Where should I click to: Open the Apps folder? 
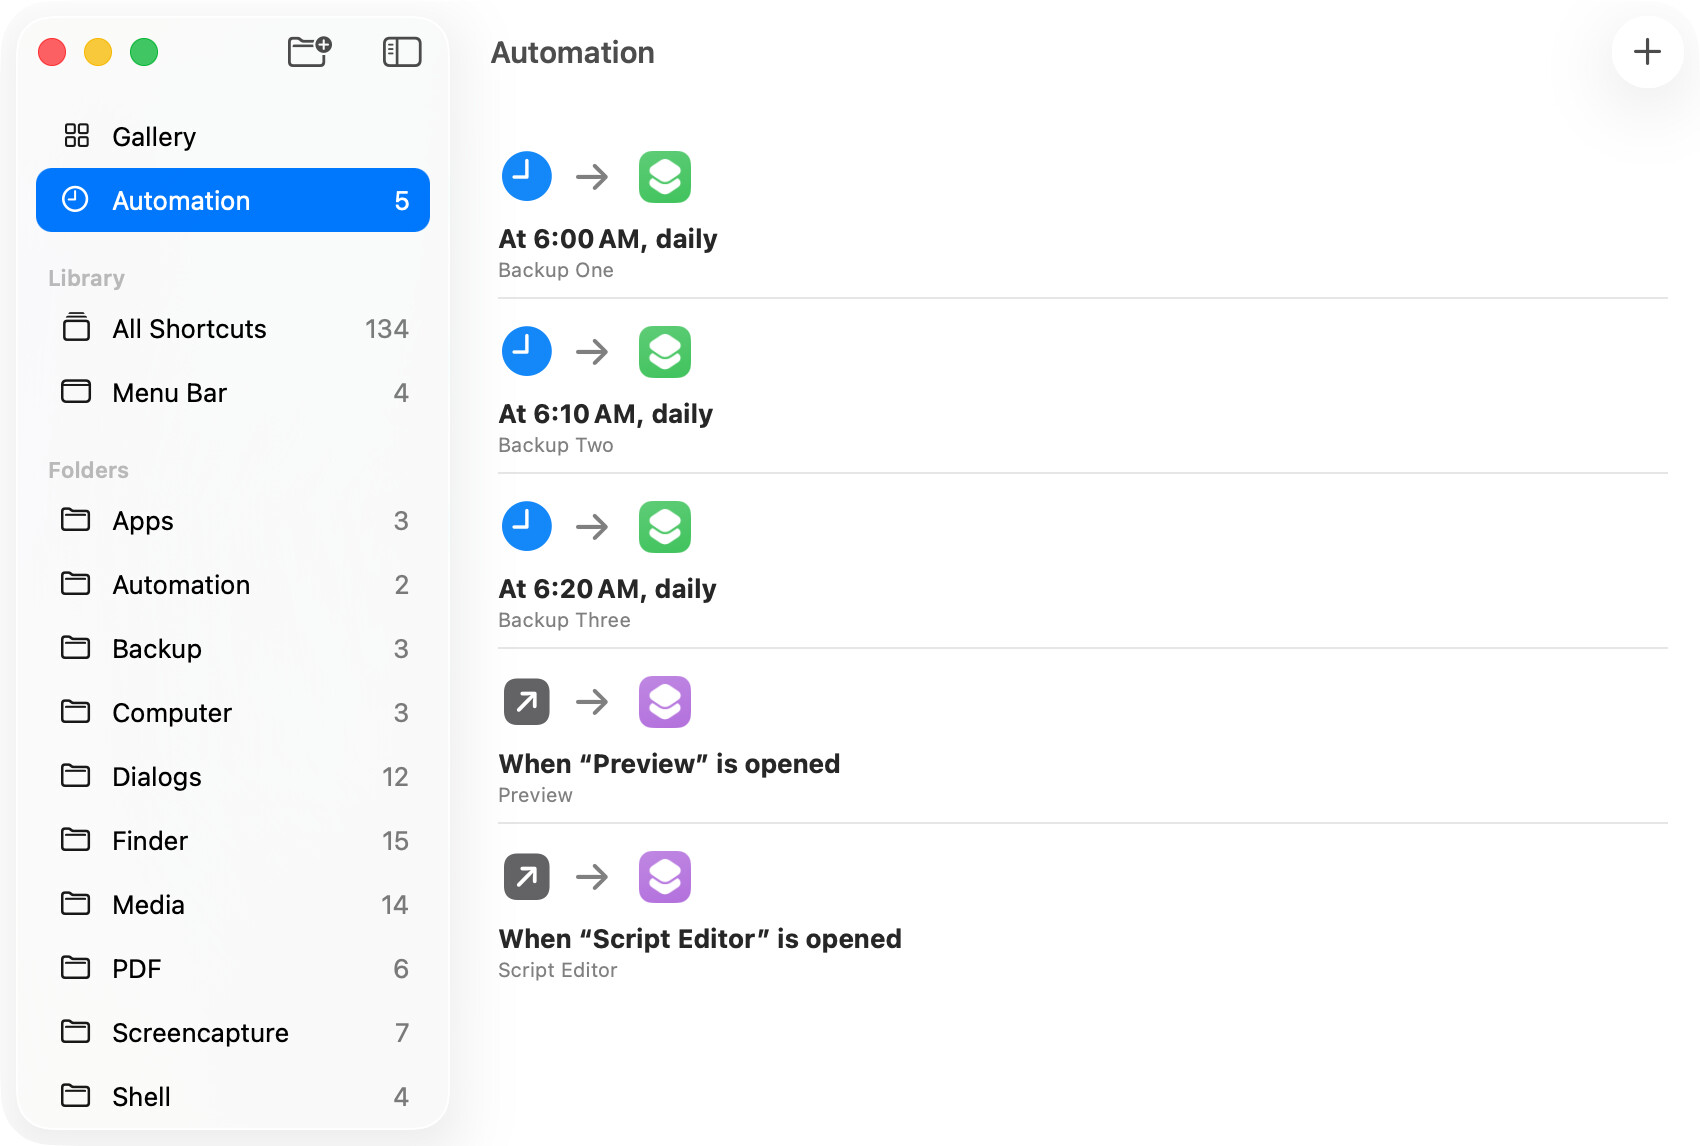pyautogui.click(x=233, y=520)
